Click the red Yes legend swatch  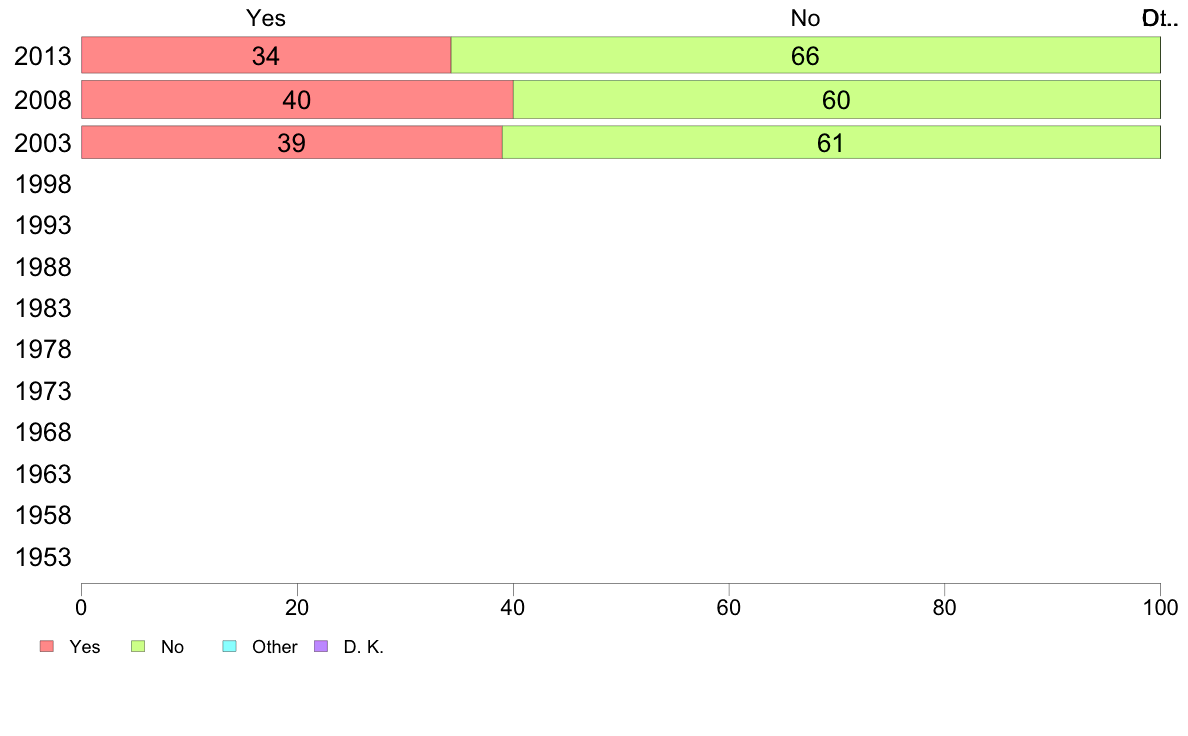pos(47,646)
